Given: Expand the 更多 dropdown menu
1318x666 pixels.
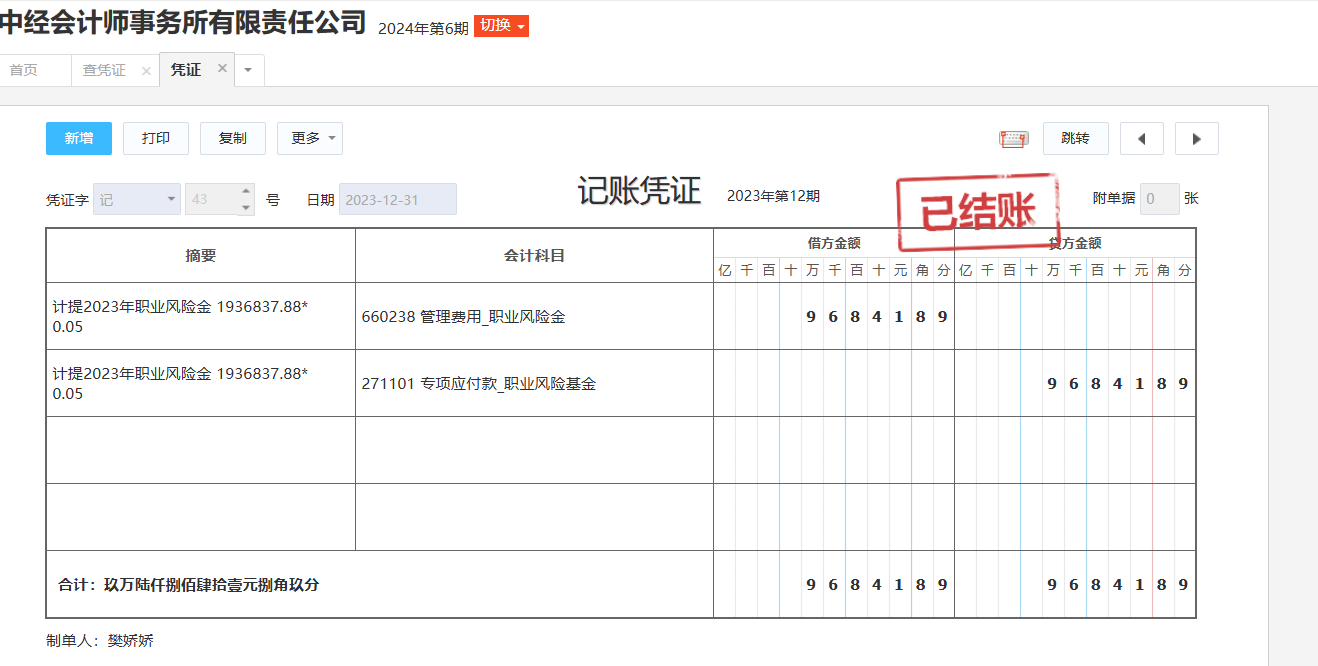Looking at the screenshot, I should point(309,139).
